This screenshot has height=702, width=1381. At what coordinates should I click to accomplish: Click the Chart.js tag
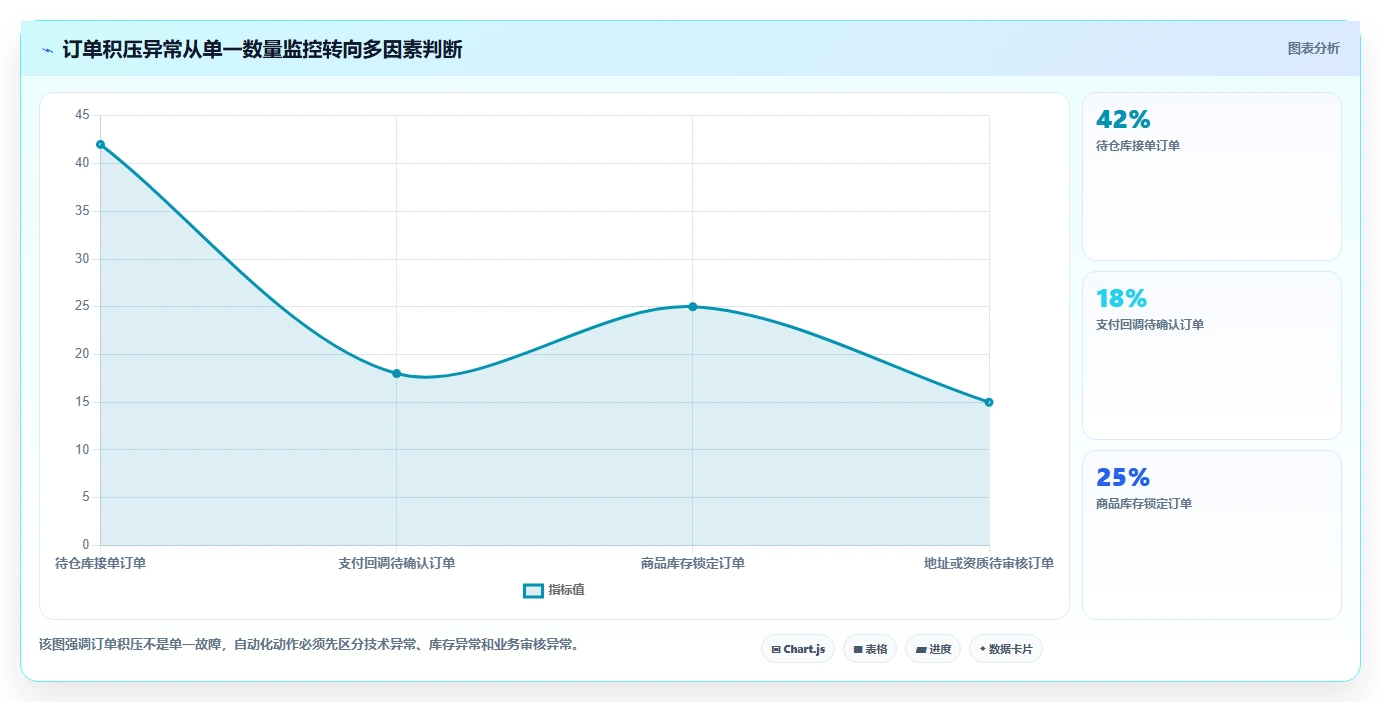point(798,649)
